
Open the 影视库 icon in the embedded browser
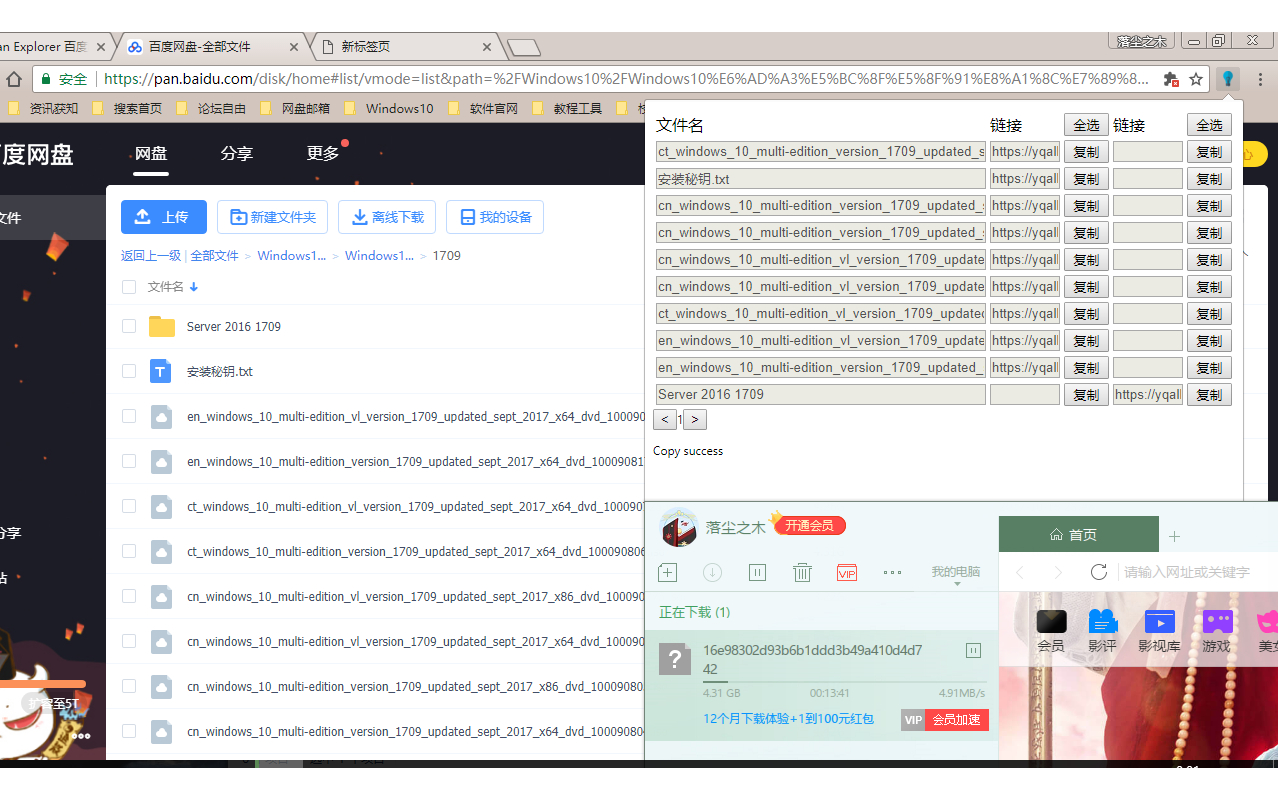(x=1160, y=631)
